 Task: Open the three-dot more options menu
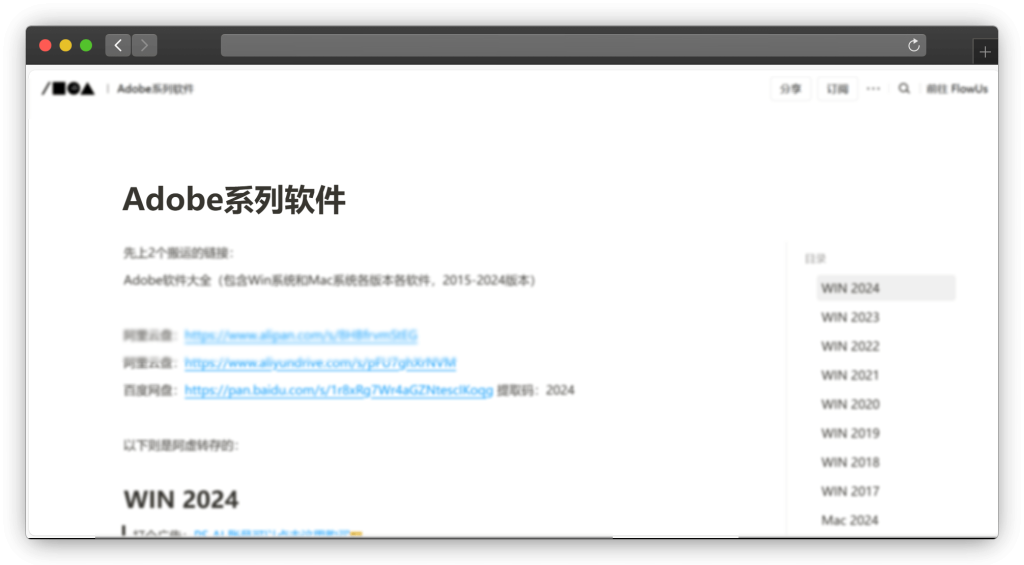(x=873, y=88)
